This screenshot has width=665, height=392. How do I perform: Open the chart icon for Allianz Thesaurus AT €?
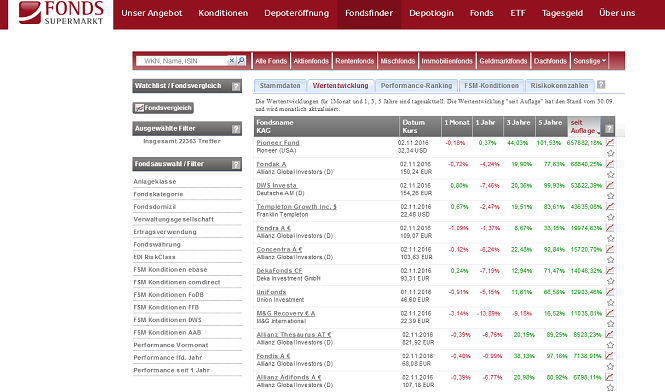point(610,334)
